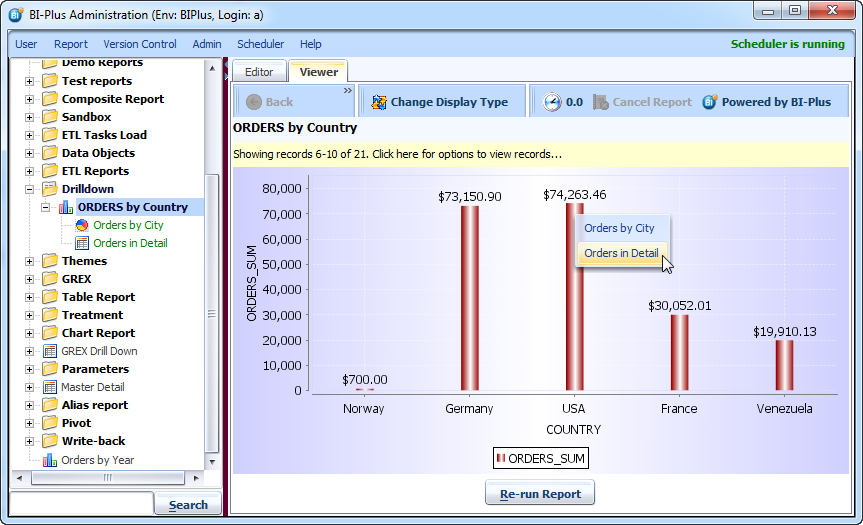
Task: Click the Orders by Year chart icon
Action: click(x=50, y=460)
